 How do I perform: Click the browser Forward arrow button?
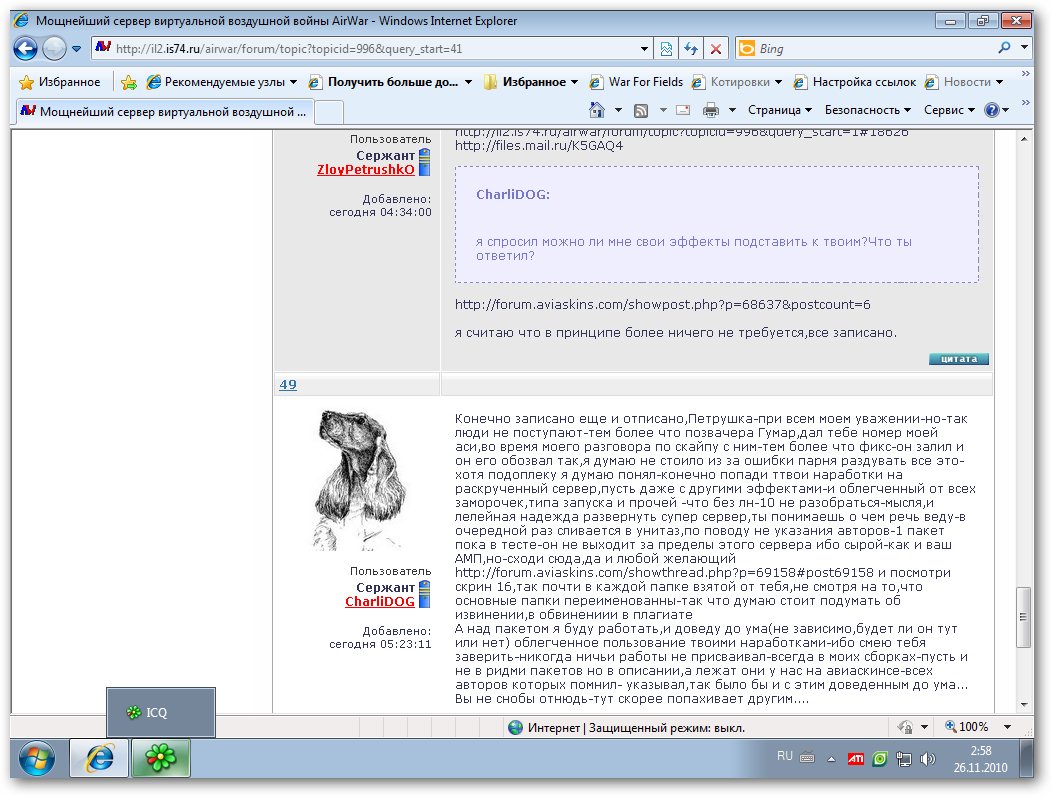click(54, 48)
